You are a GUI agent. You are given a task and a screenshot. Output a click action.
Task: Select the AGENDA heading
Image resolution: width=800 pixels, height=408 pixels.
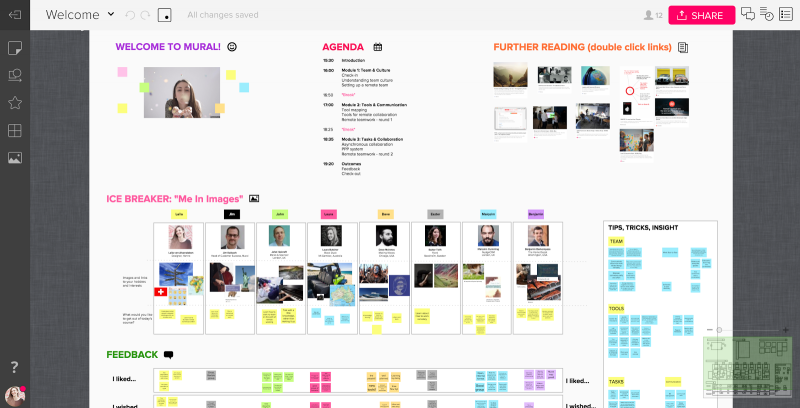[x=343, y=47]
